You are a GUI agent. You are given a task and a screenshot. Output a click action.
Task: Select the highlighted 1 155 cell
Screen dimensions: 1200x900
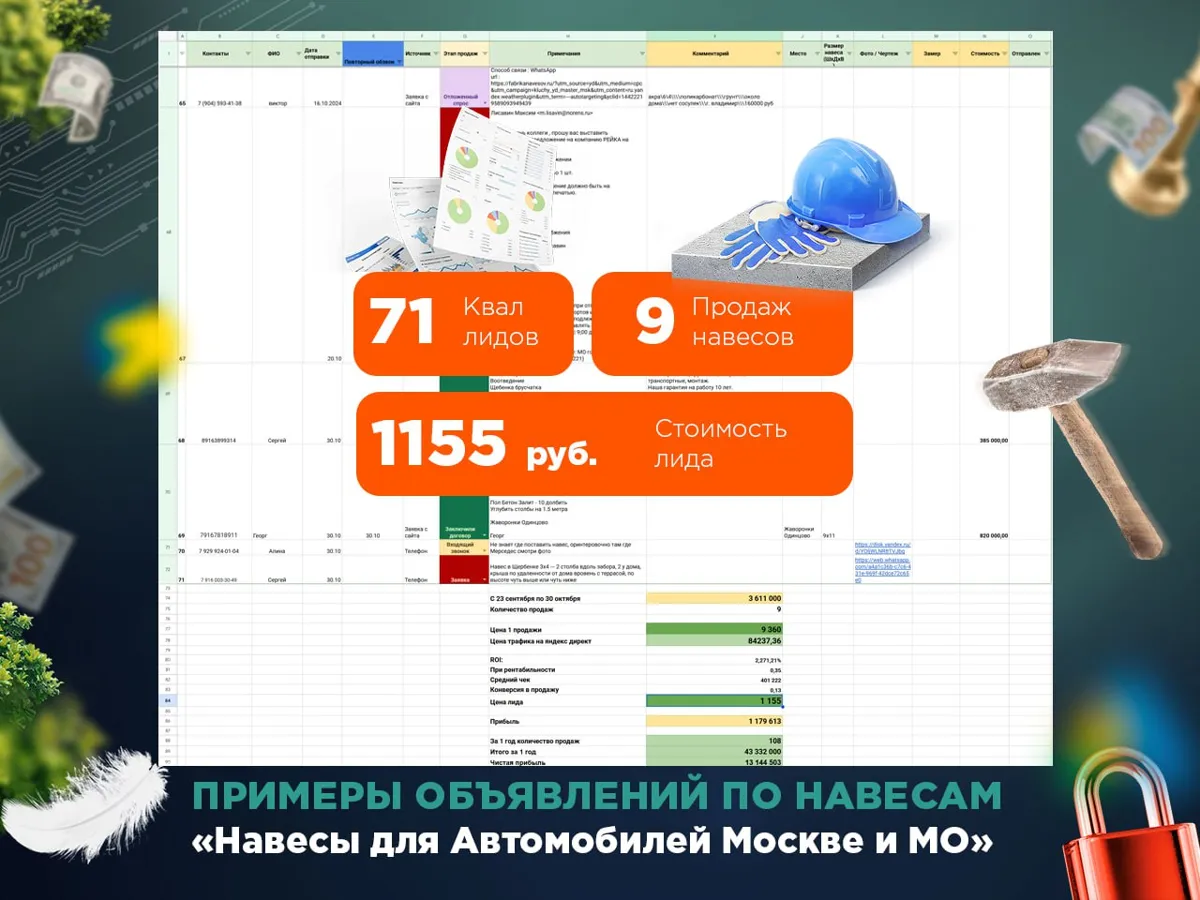pyautogui.click(x=715, y=702)
